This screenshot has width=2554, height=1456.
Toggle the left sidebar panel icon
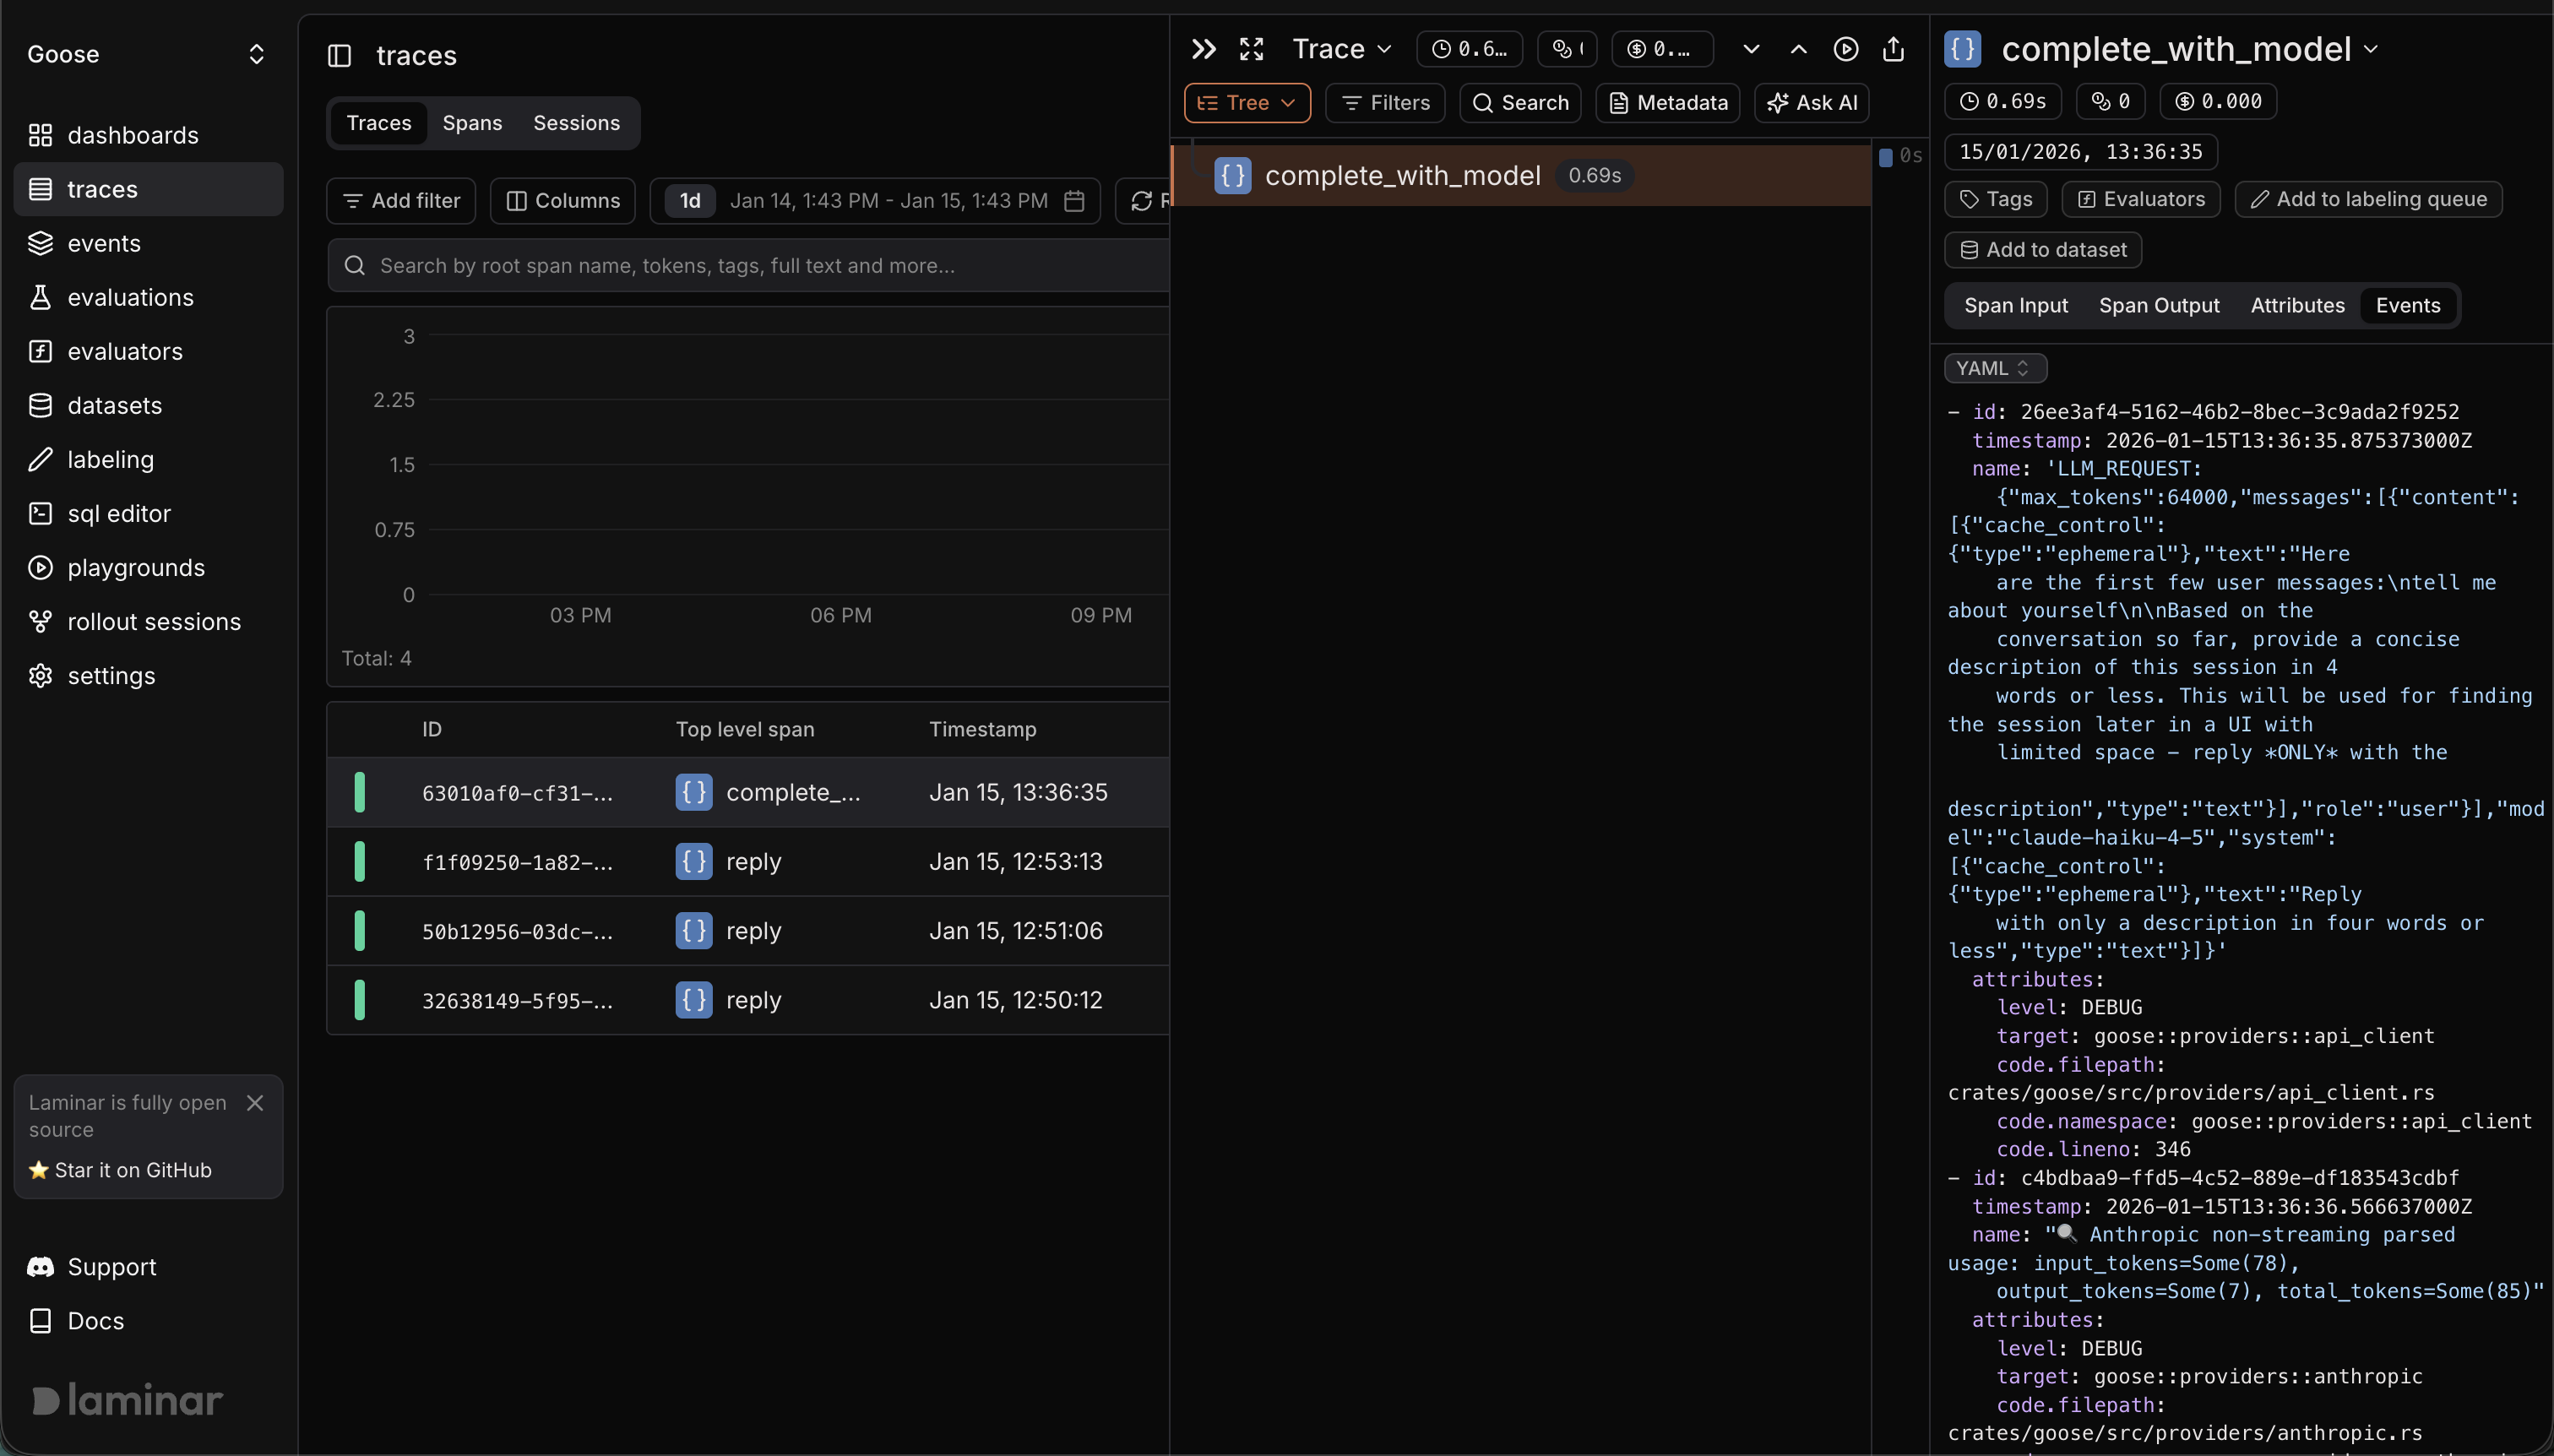[340, 56]
